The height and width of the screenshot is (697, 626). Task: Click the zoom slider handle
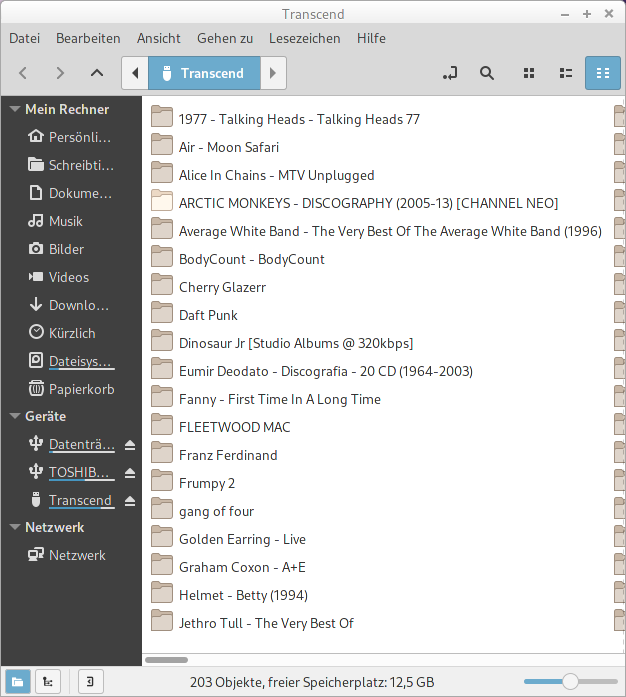coord(570,681)
